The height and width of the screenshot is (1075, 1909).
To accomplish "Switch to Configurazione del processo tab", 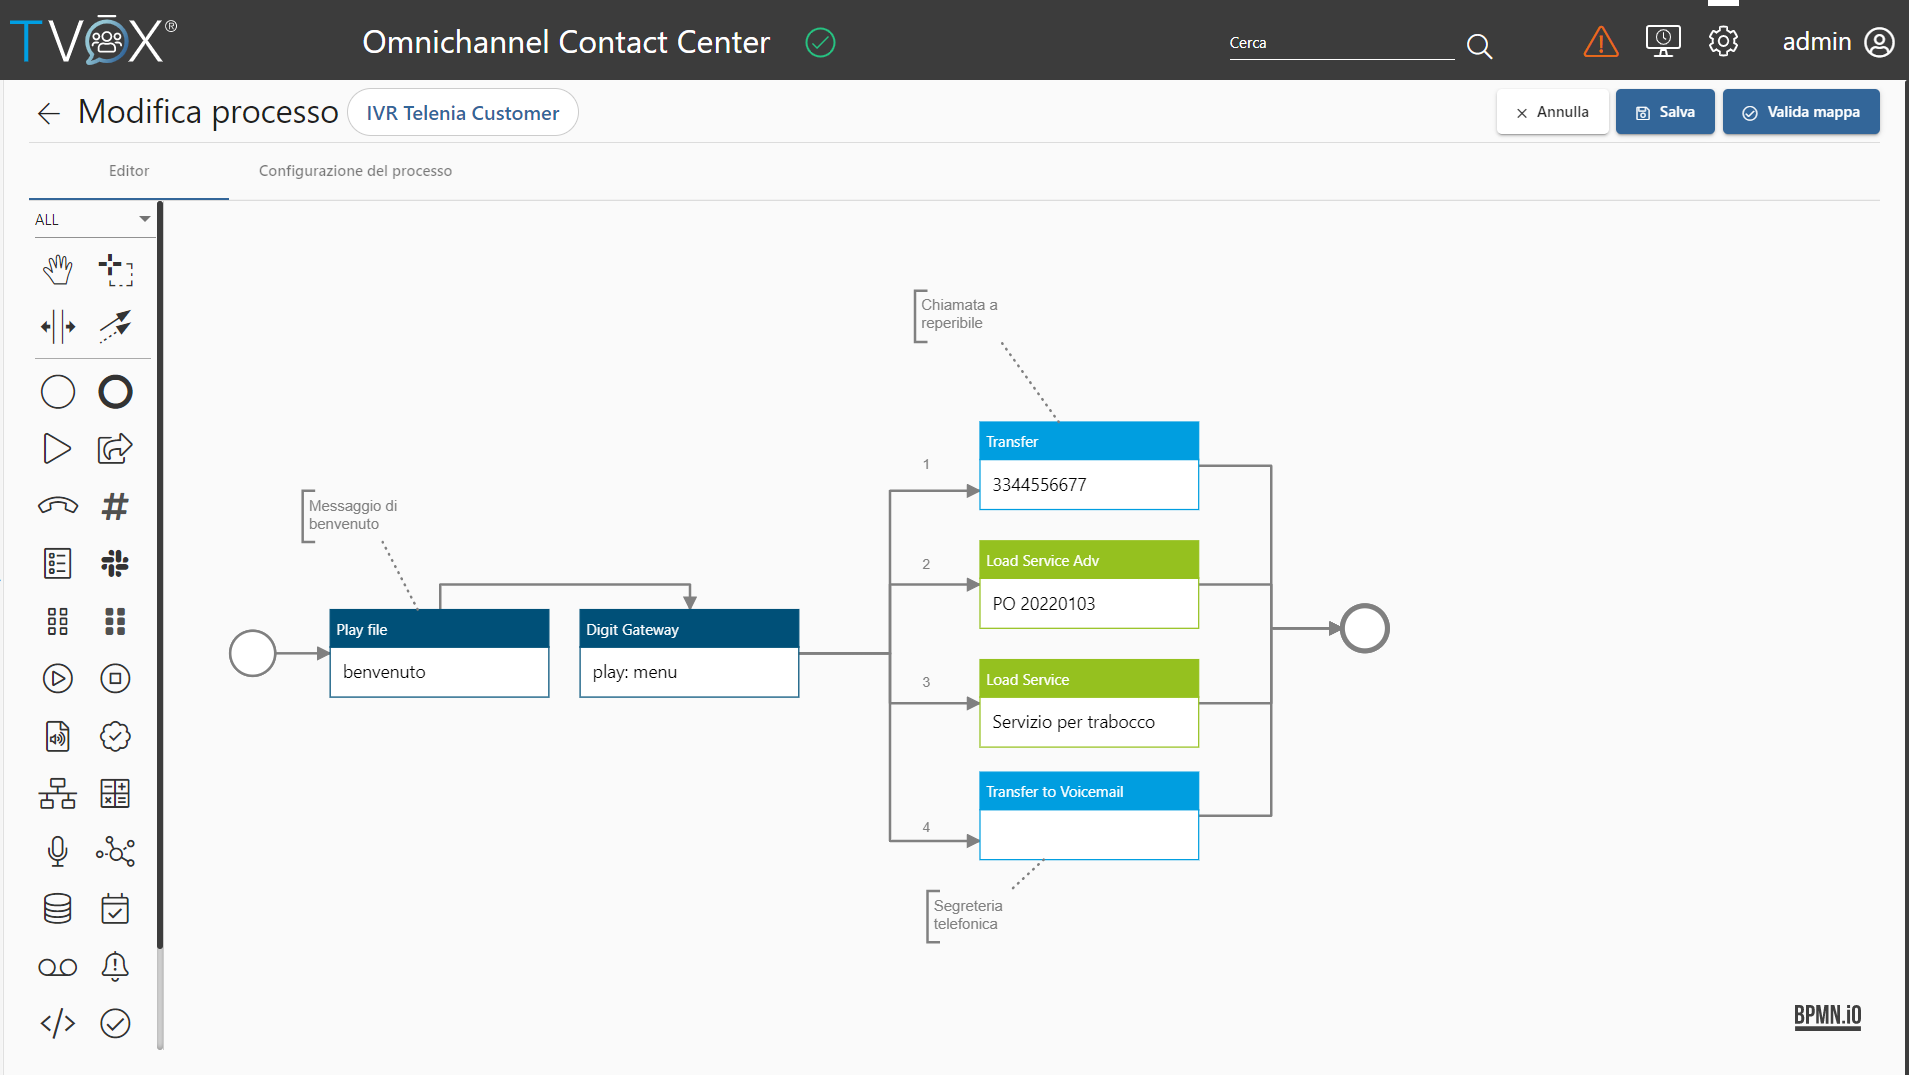I will pyautogui.click(x=355, y=171).
